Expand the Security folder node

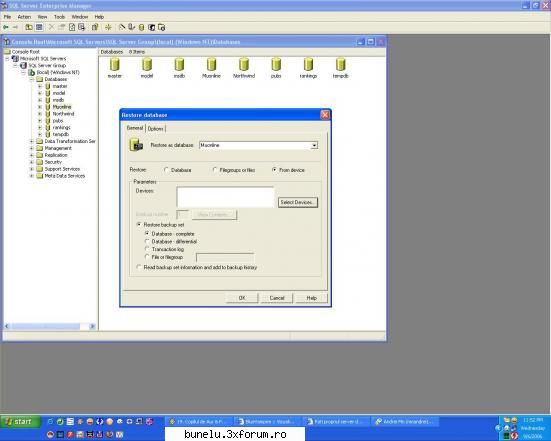click(32, 162)
